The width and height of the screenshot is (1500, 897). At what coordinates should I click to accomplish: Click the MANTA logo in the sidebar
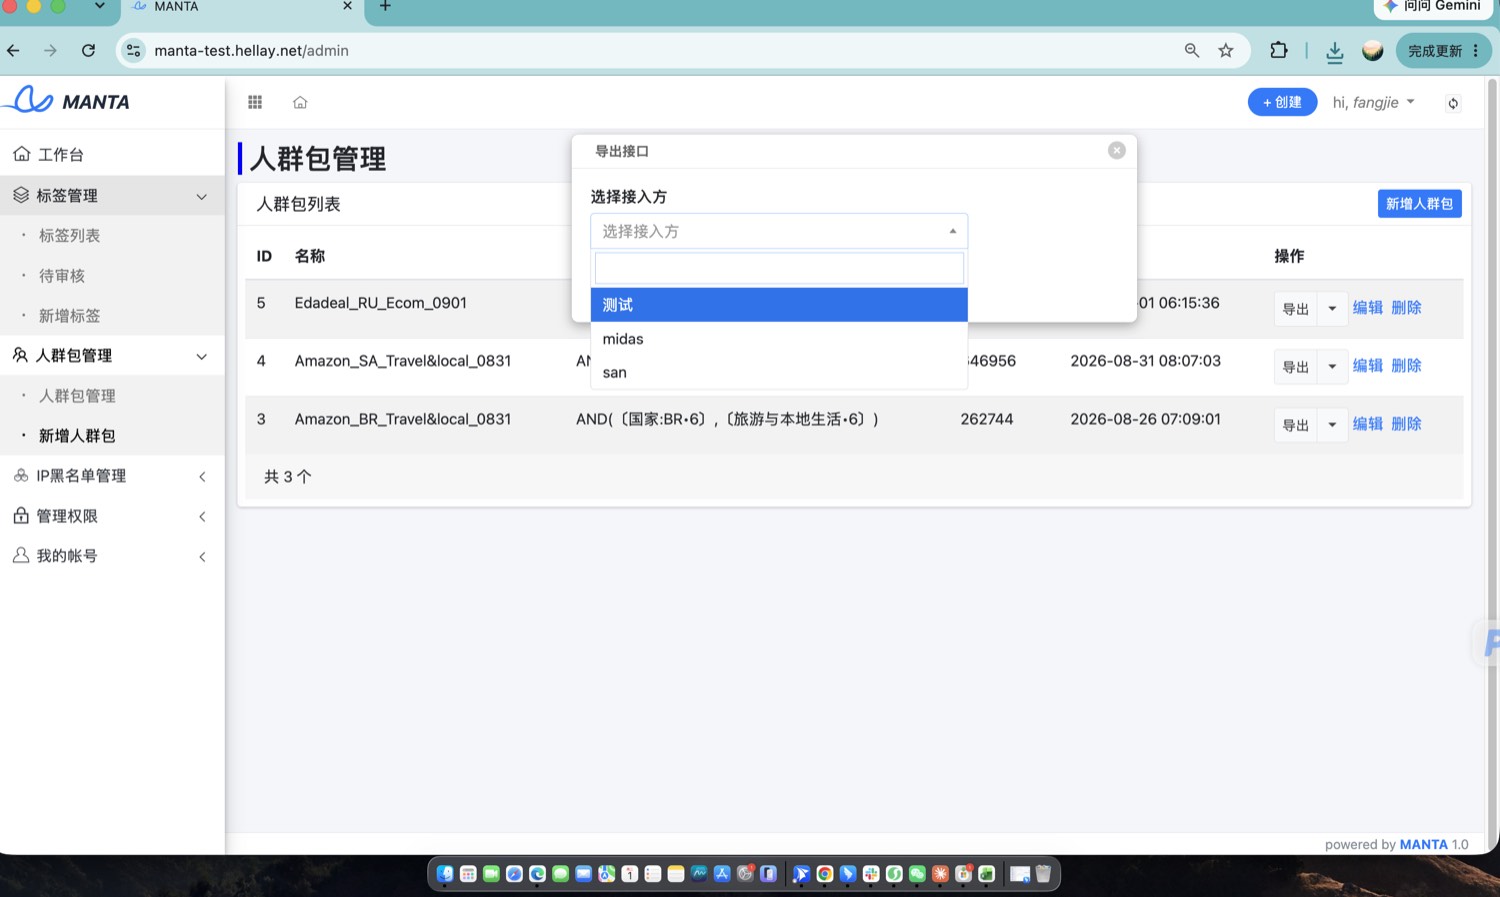[x=67, y=101]
